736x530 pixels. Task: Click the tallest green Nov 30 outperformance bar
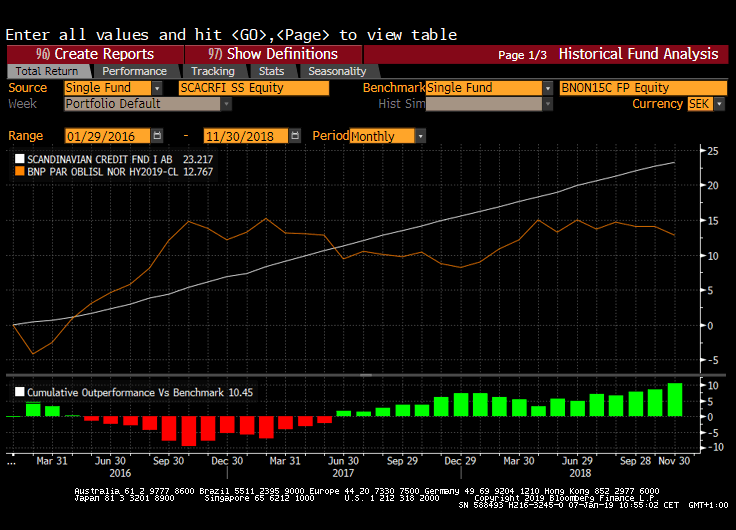point(675,399)
